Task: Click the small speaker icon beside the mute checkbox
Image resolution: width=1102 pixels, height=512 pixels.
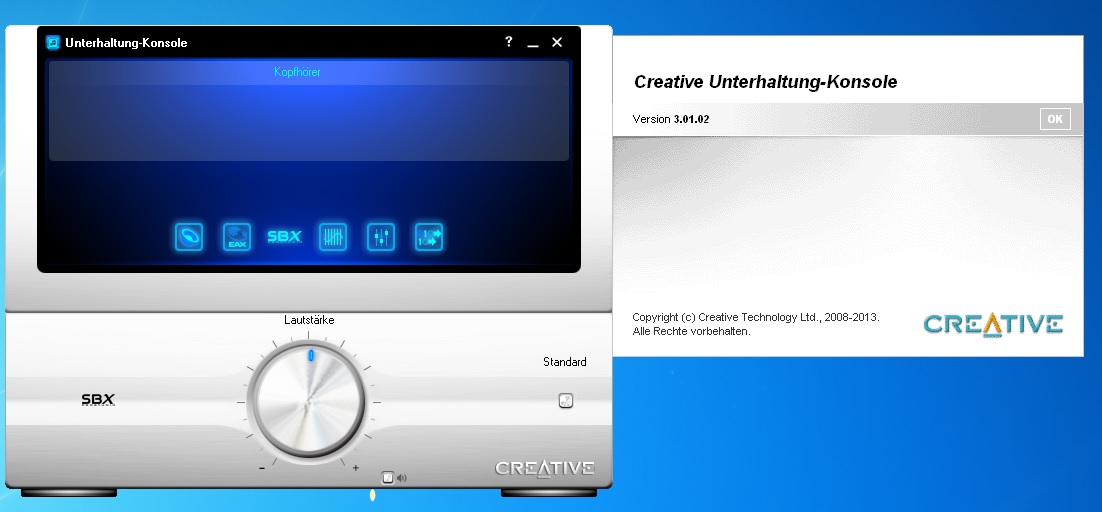Action: (x=401, y=478)
